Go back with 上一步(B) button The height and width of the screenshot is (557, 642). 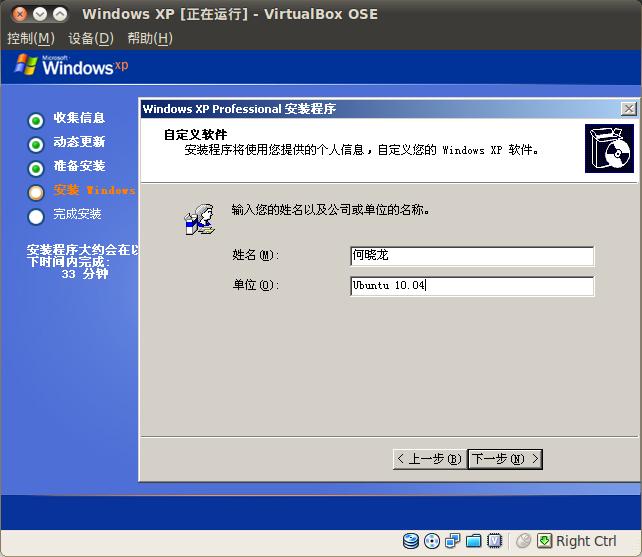click(429, 459)
